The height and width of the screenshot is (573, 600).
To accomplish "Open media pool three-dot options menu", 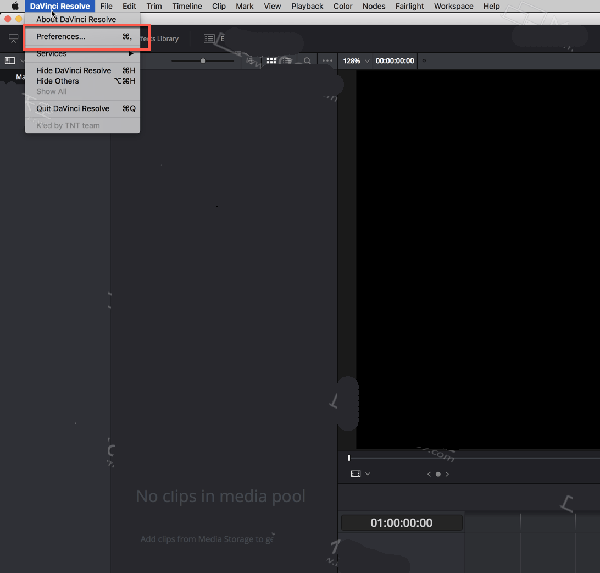I will click(328, 60).
